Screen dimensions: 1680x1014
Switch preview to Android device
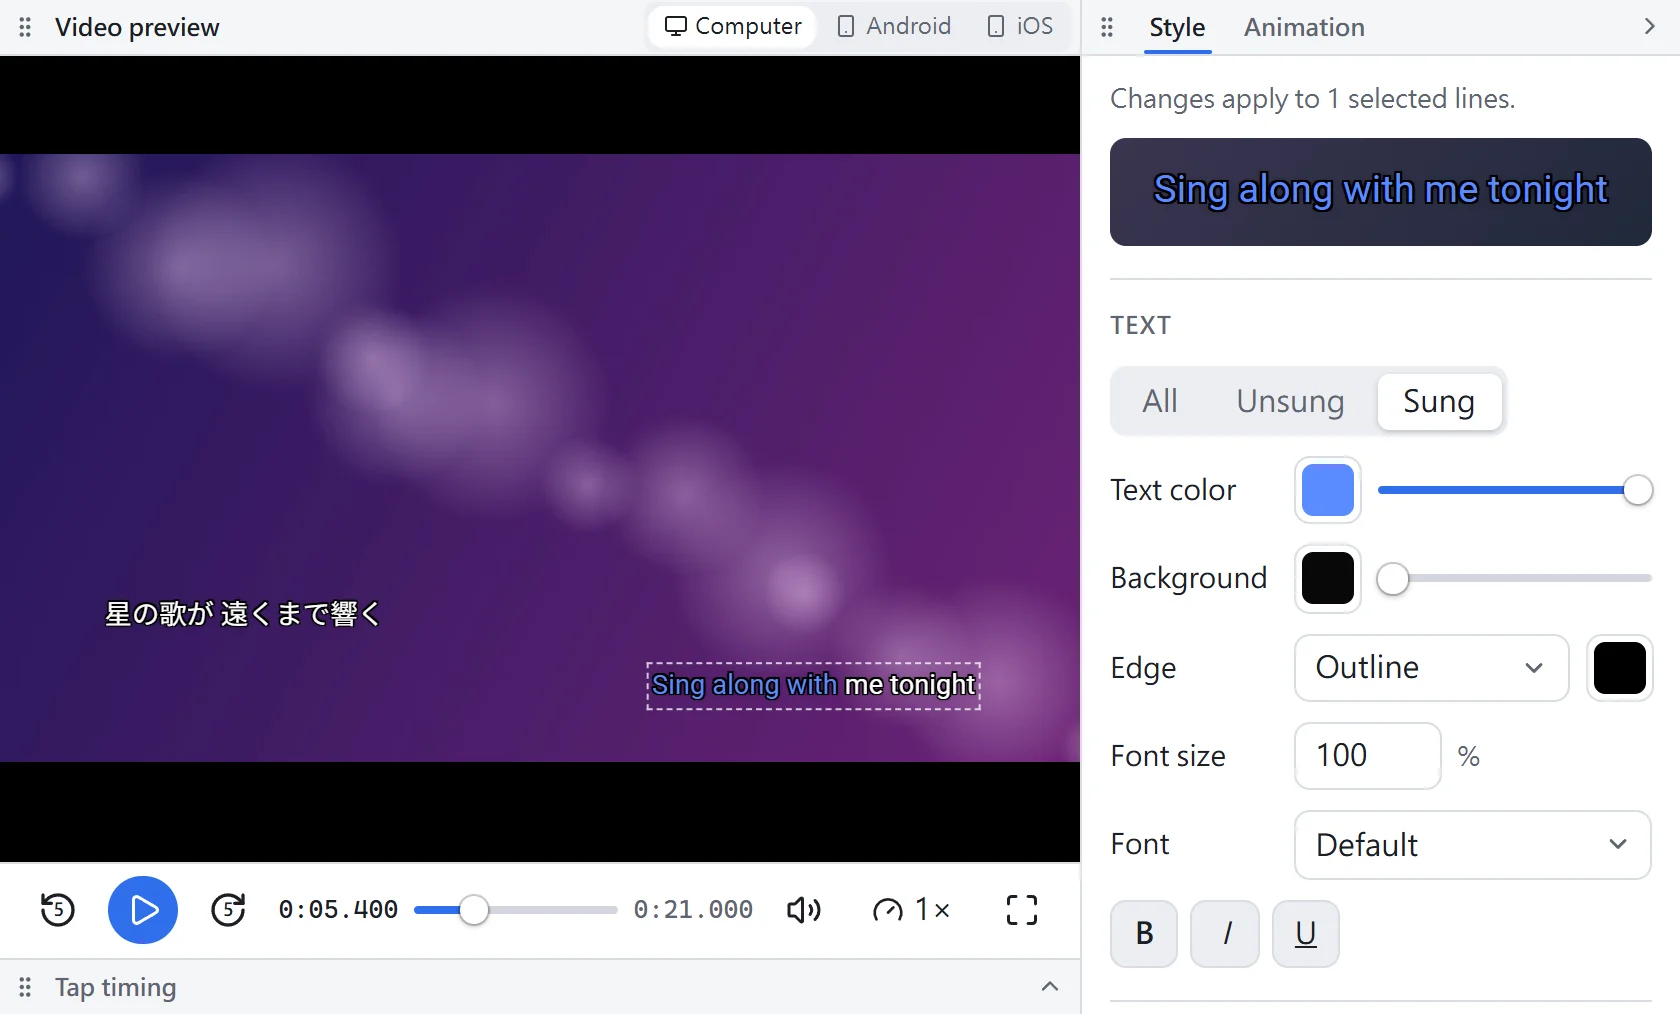coord(894,26)
